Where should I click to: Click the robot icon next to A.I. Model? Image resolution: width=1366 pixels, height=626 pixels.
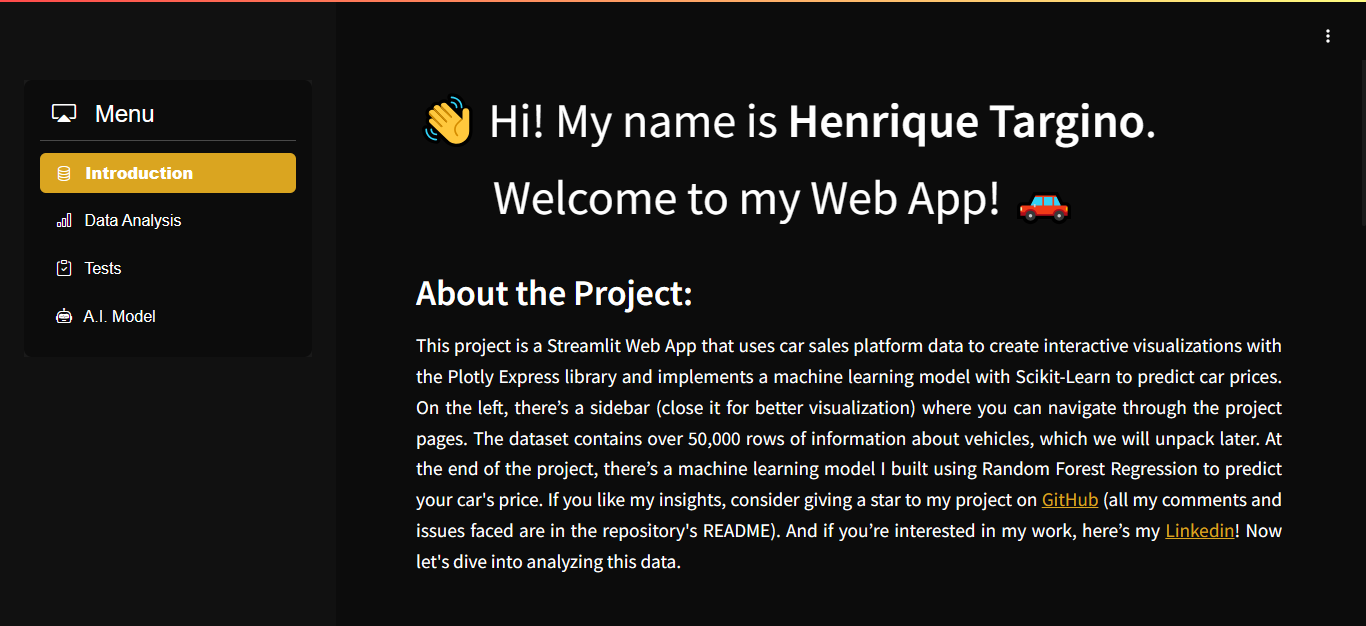coord(64,317)
